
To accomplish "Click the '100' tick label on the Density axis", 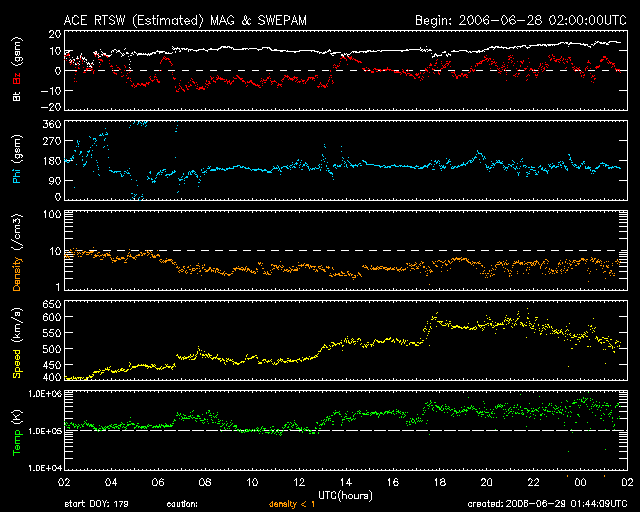I will (52, 214).
